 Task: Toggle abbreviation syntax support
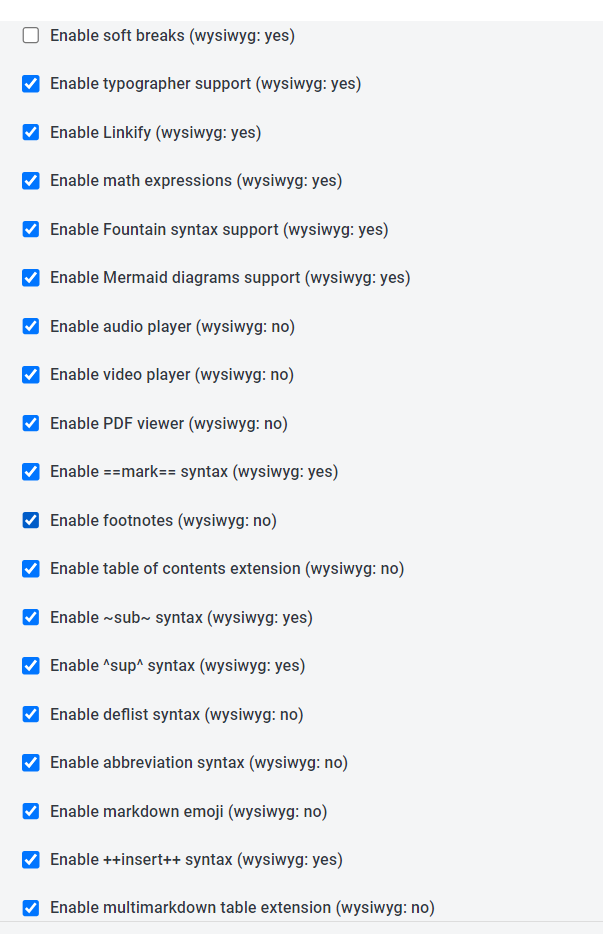(31, 762)
